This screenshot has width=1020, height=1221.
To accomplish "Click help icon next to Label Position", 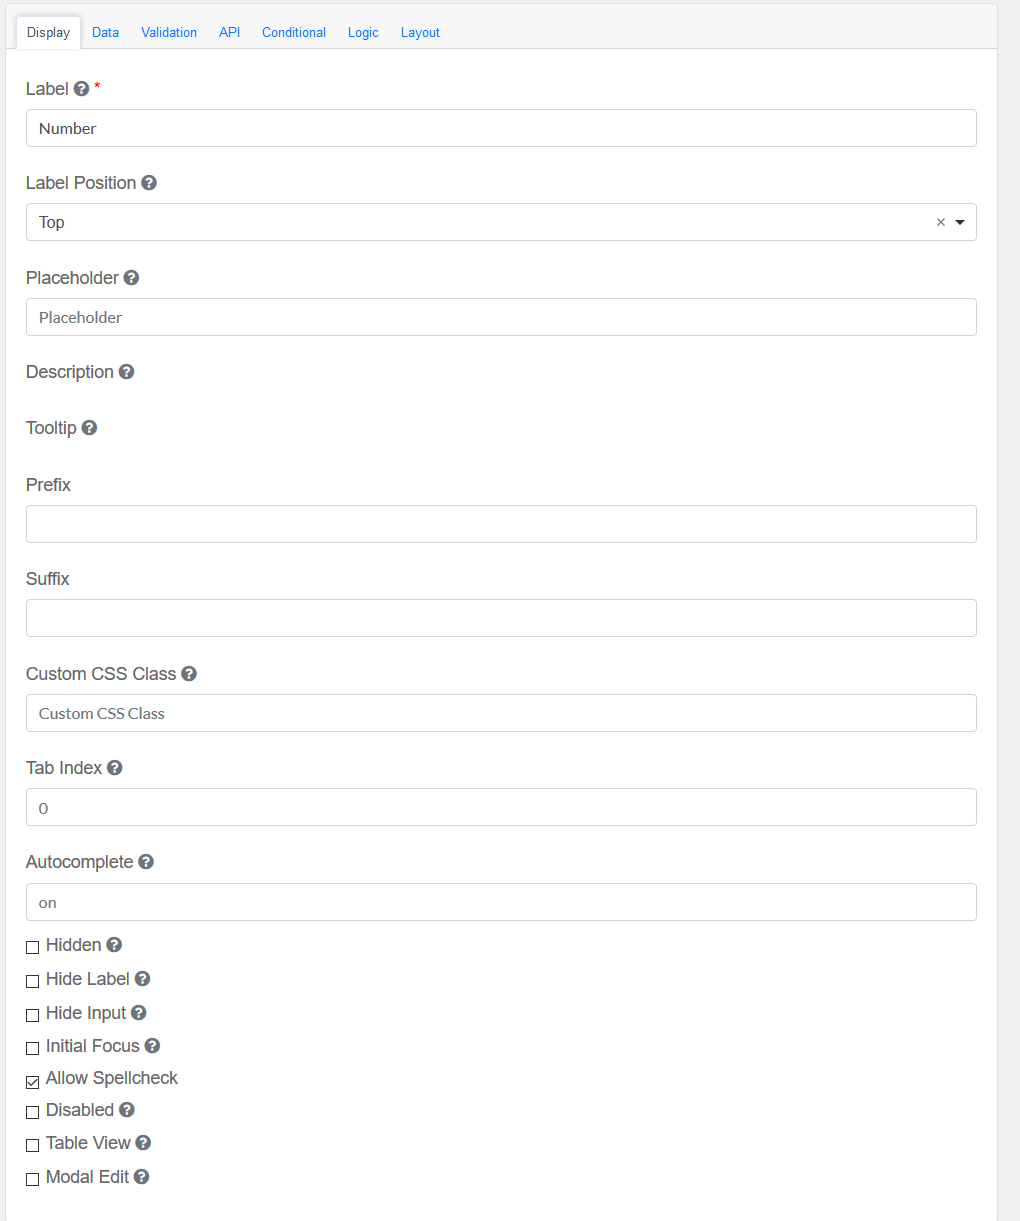I will point(149,183).
